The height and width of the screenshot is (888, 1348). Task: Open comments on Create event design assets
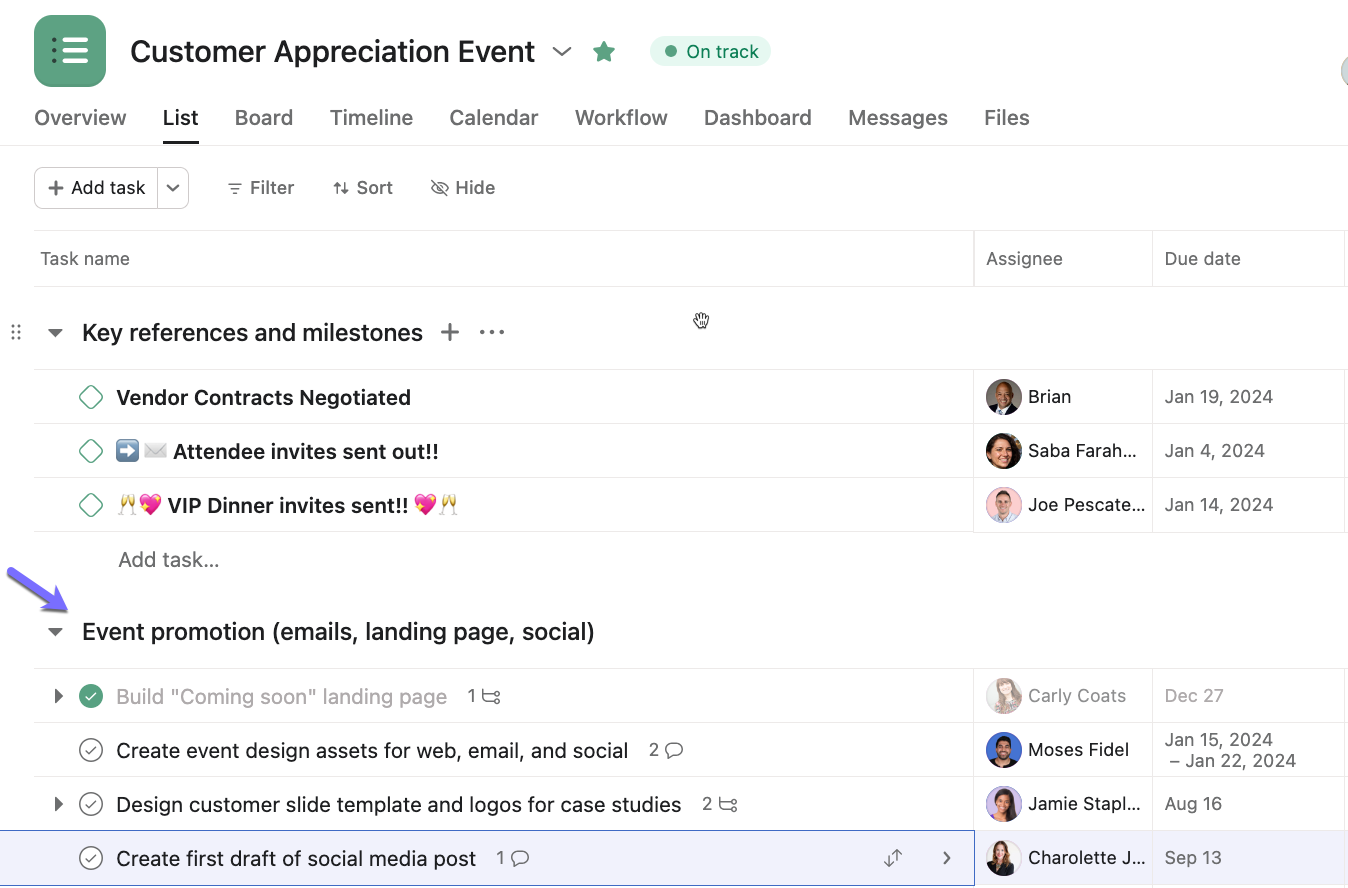tap(666, 750)
